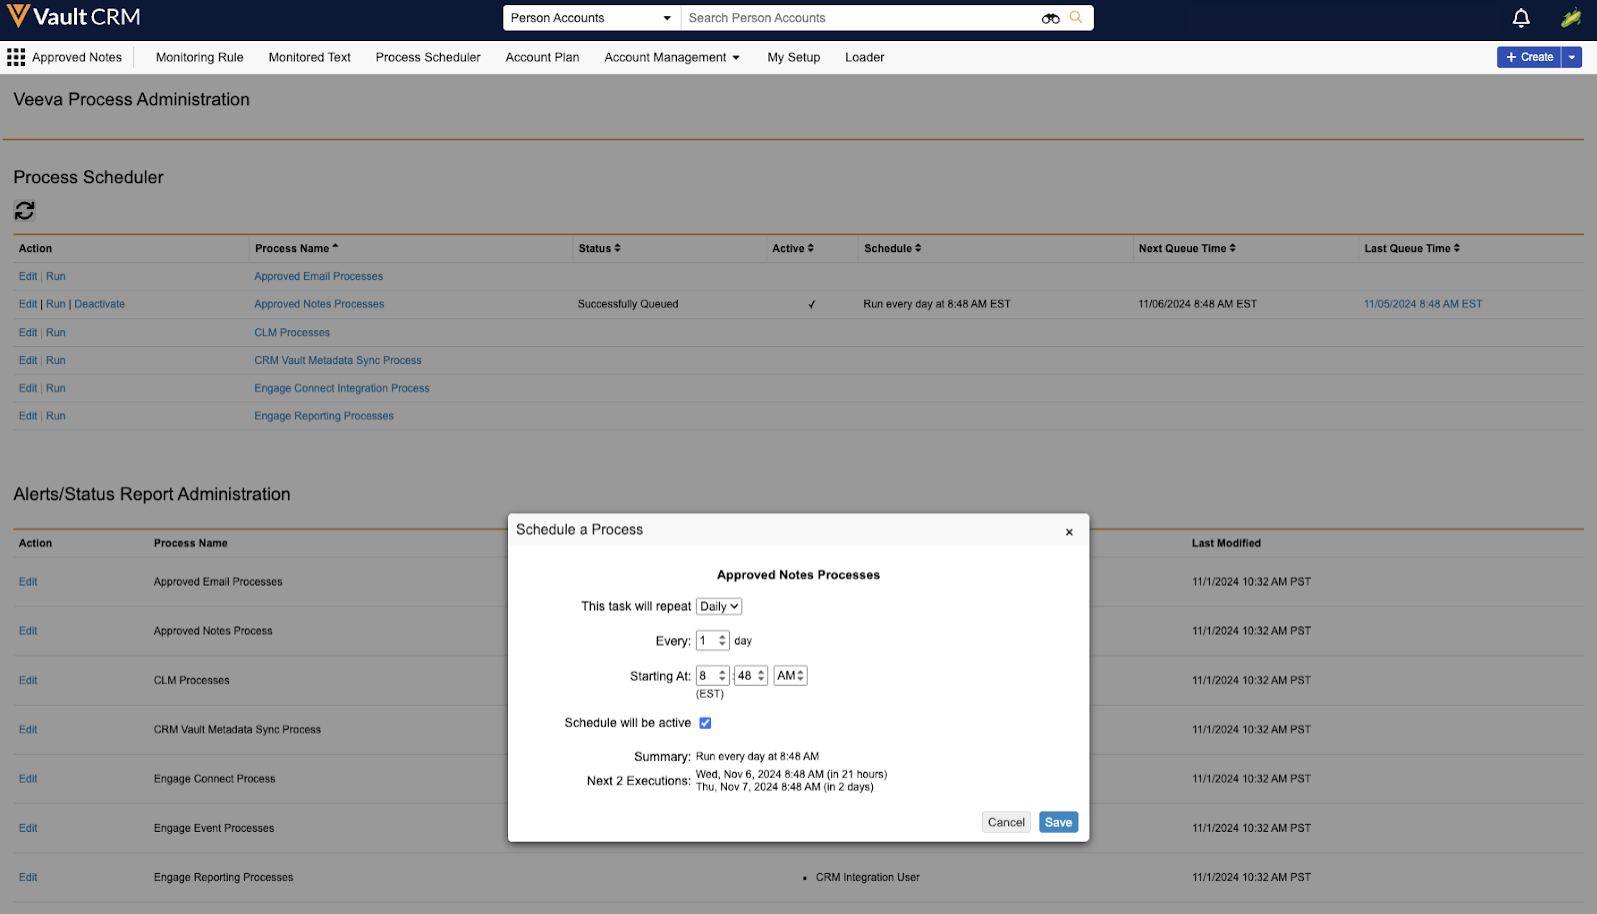
Task: Click the Vault CRM logo
Action: pos(74,17)
